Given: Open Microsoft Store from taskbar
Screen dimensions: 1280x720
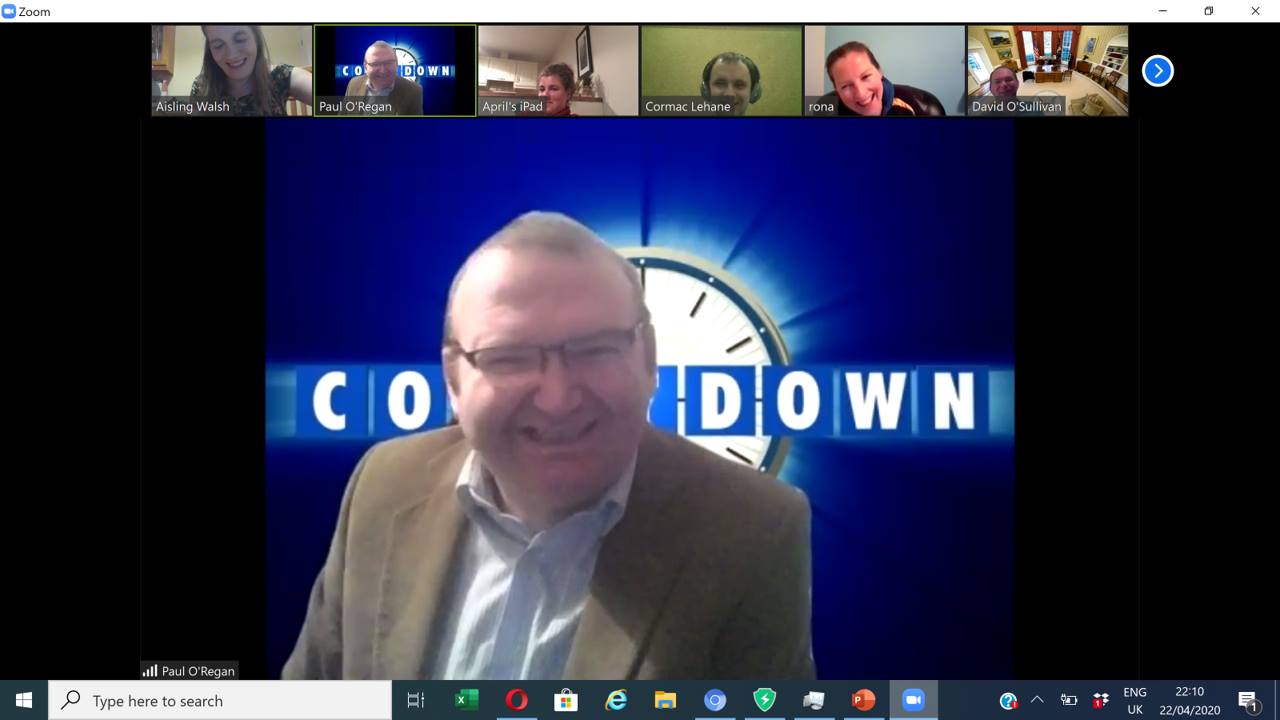Looking at the screenshot, I should [566, 700].
